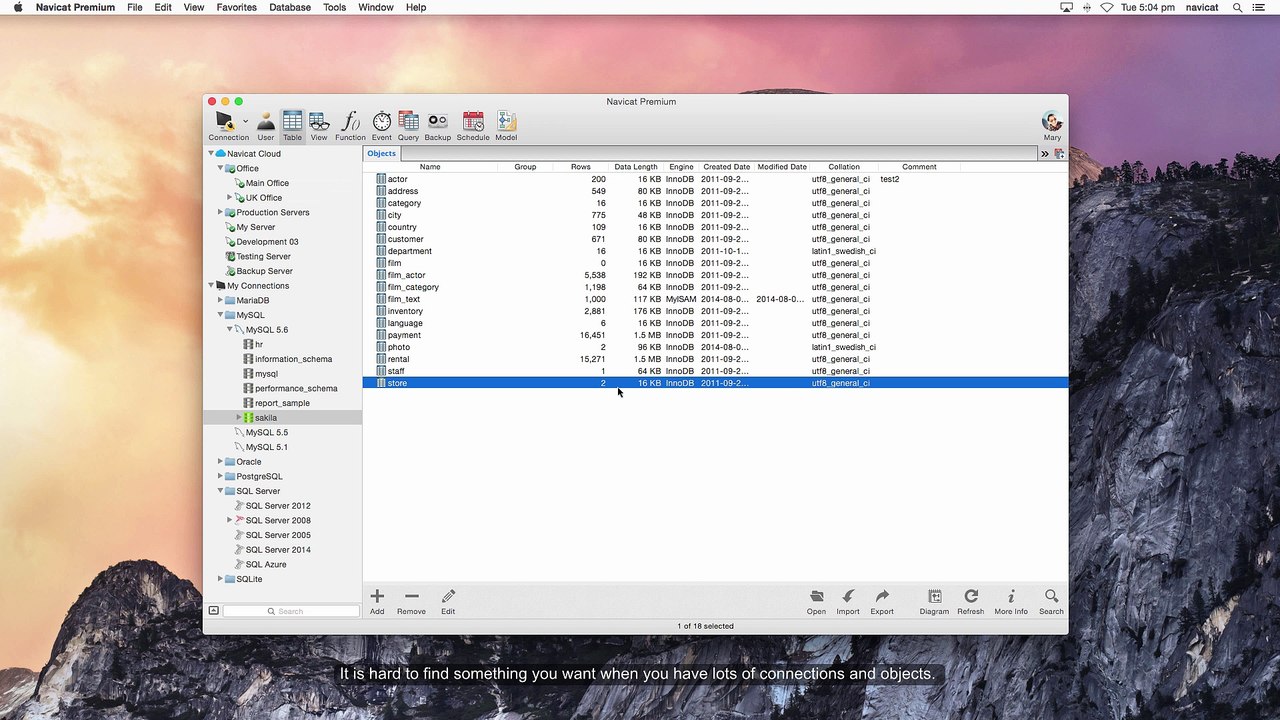Collapse the MySQL 5.6 connection
Viewport: 1280px width, 720px height.
point(229,329)
